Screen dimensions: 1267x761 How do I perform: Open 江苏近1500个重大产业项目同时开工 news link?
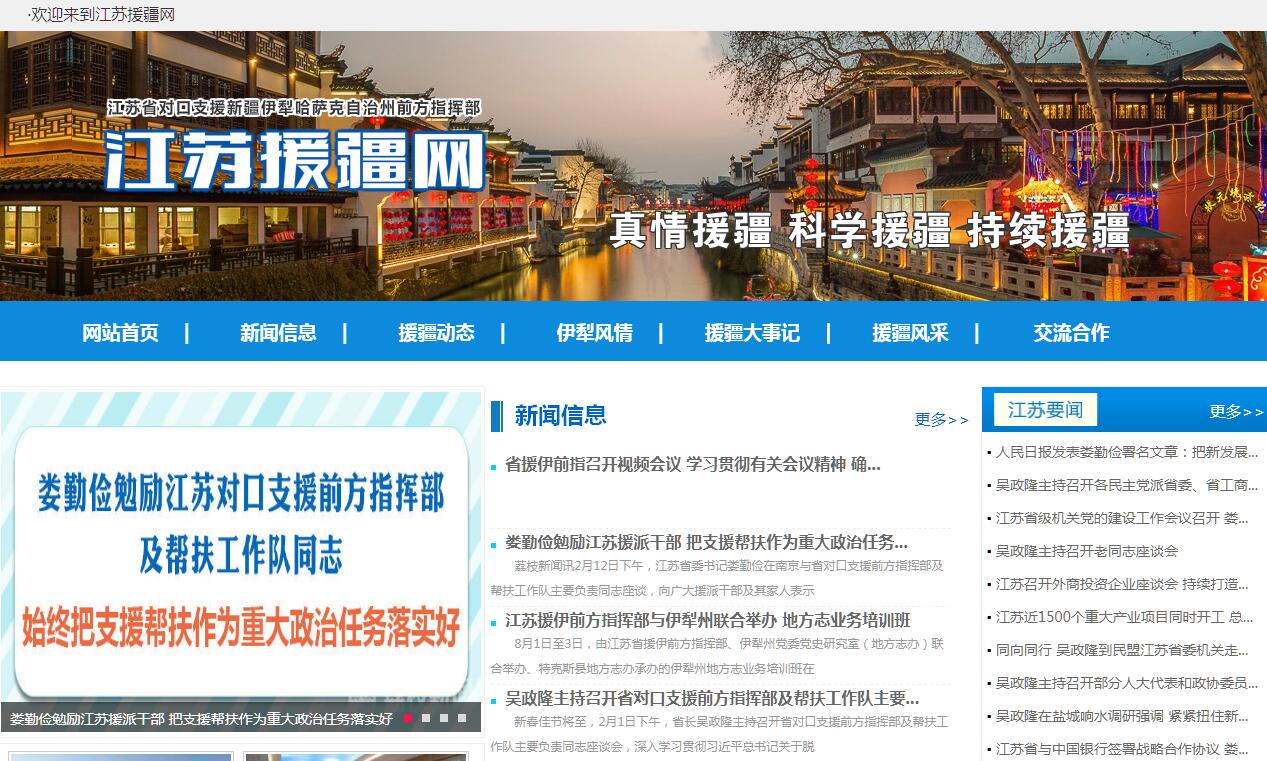pyautogui.click(x=1124, y=617)
